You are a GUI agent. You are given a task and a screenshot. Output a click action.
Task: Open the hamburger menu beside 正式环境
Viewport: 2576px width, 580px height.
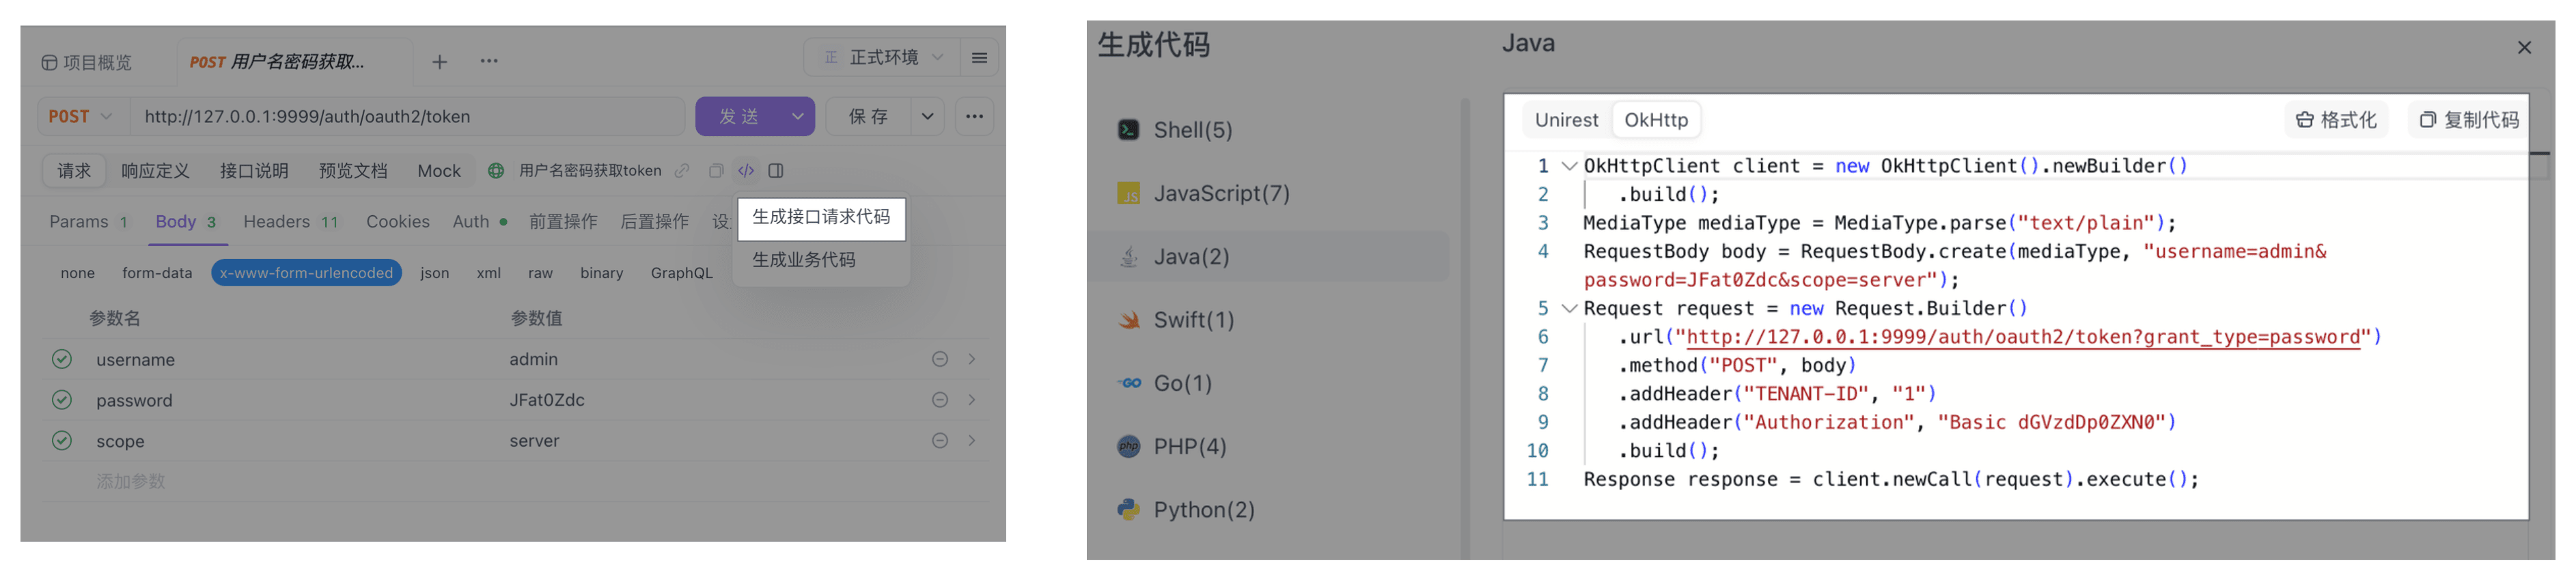click(x=980, y=58)
